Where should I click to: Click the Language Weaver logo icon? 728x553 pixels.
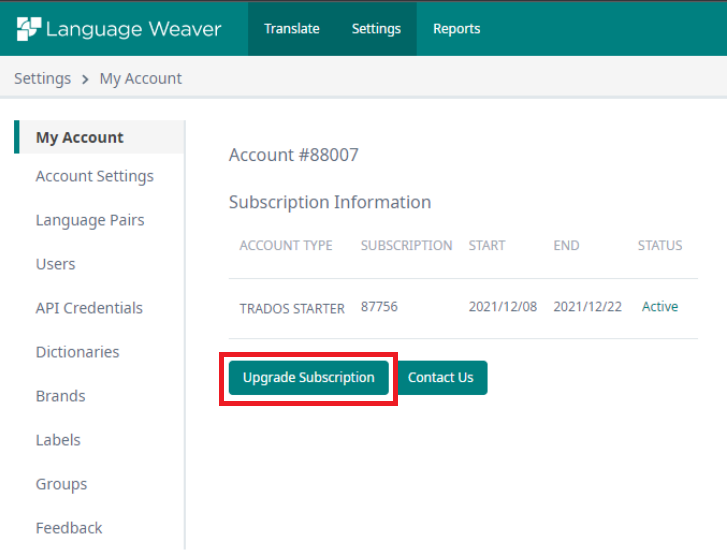(x=29, y=29)
